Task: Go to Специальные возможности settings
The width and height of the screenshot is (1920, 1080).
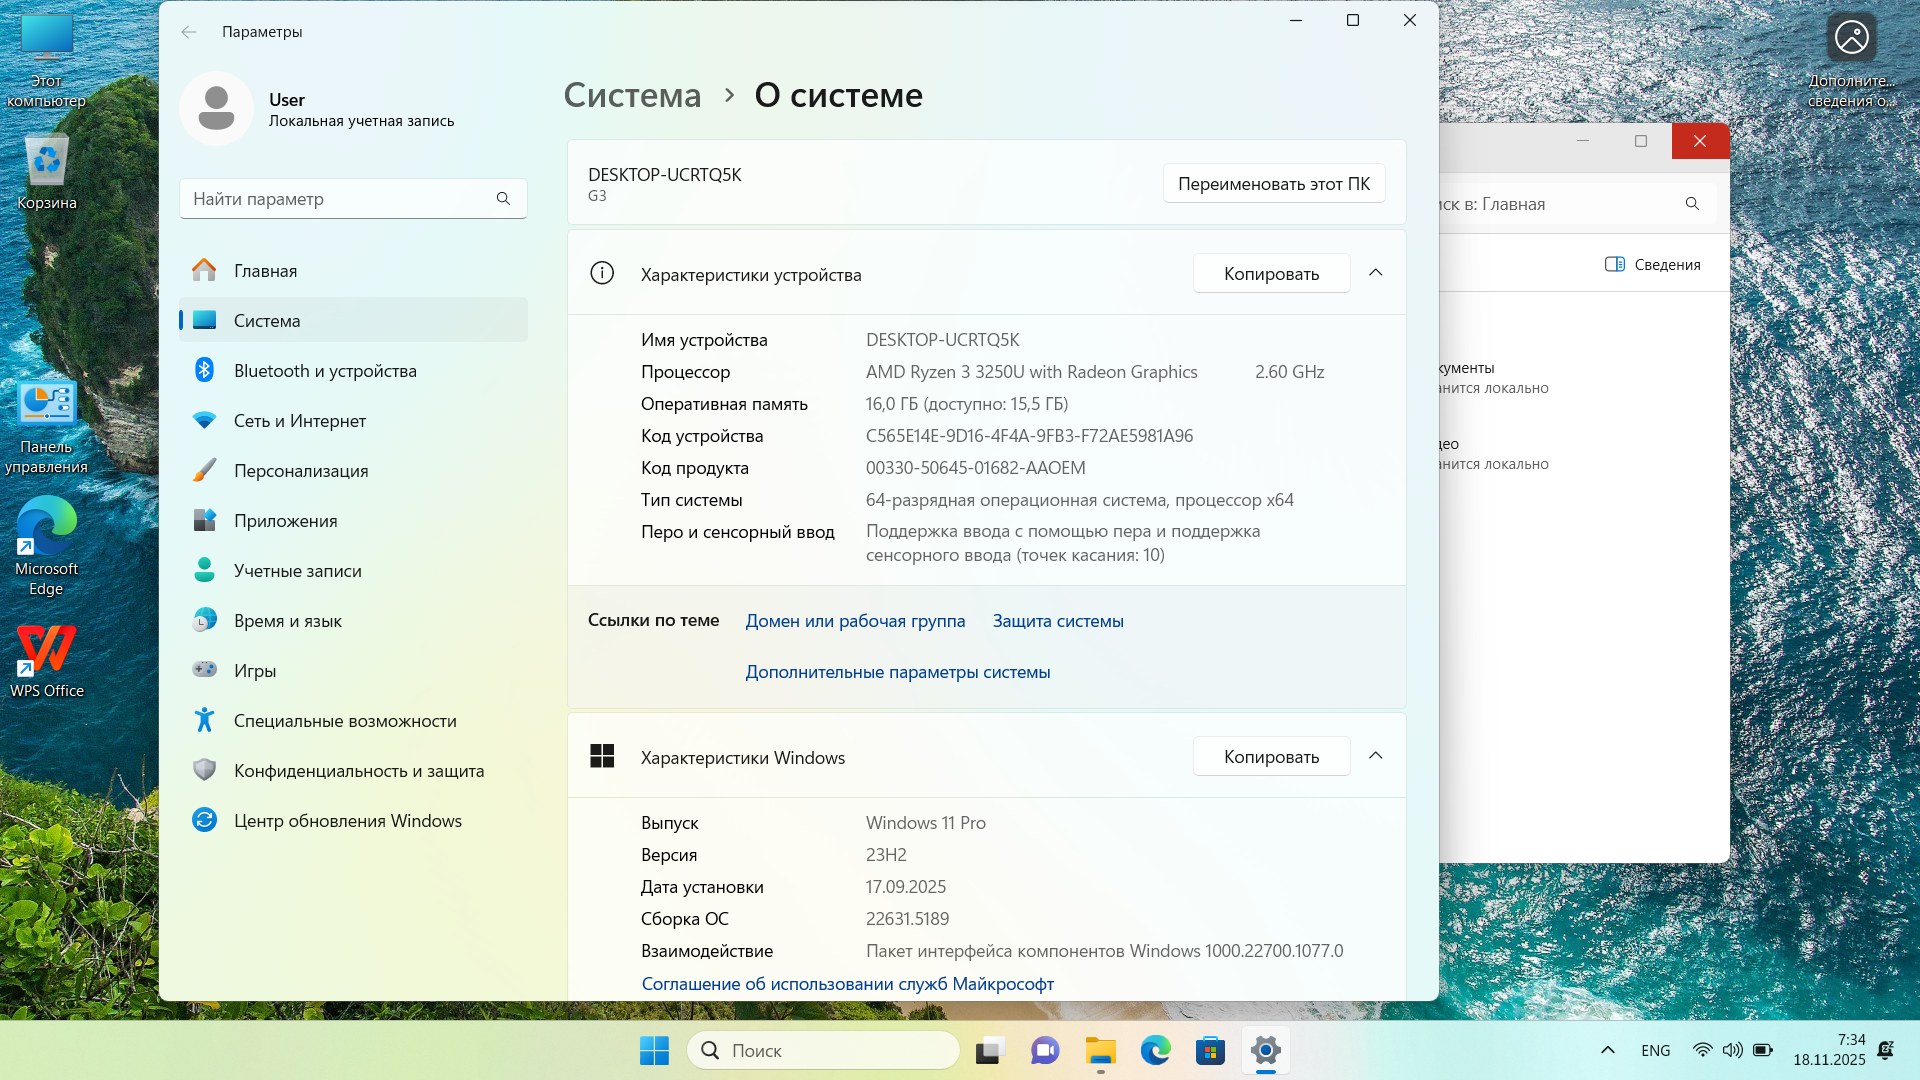Action: [345, 721]
